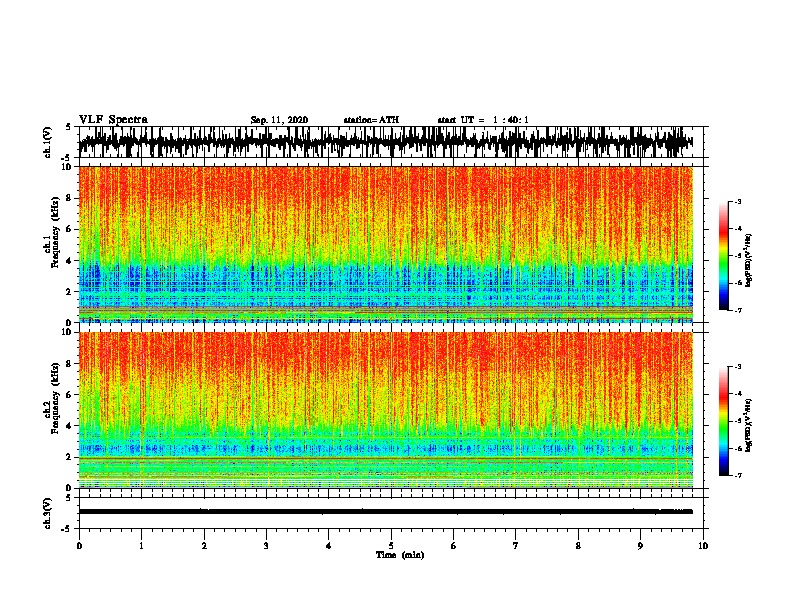
Task: Click the "ch.3(V)" axis label
Action: coord(48,513)
